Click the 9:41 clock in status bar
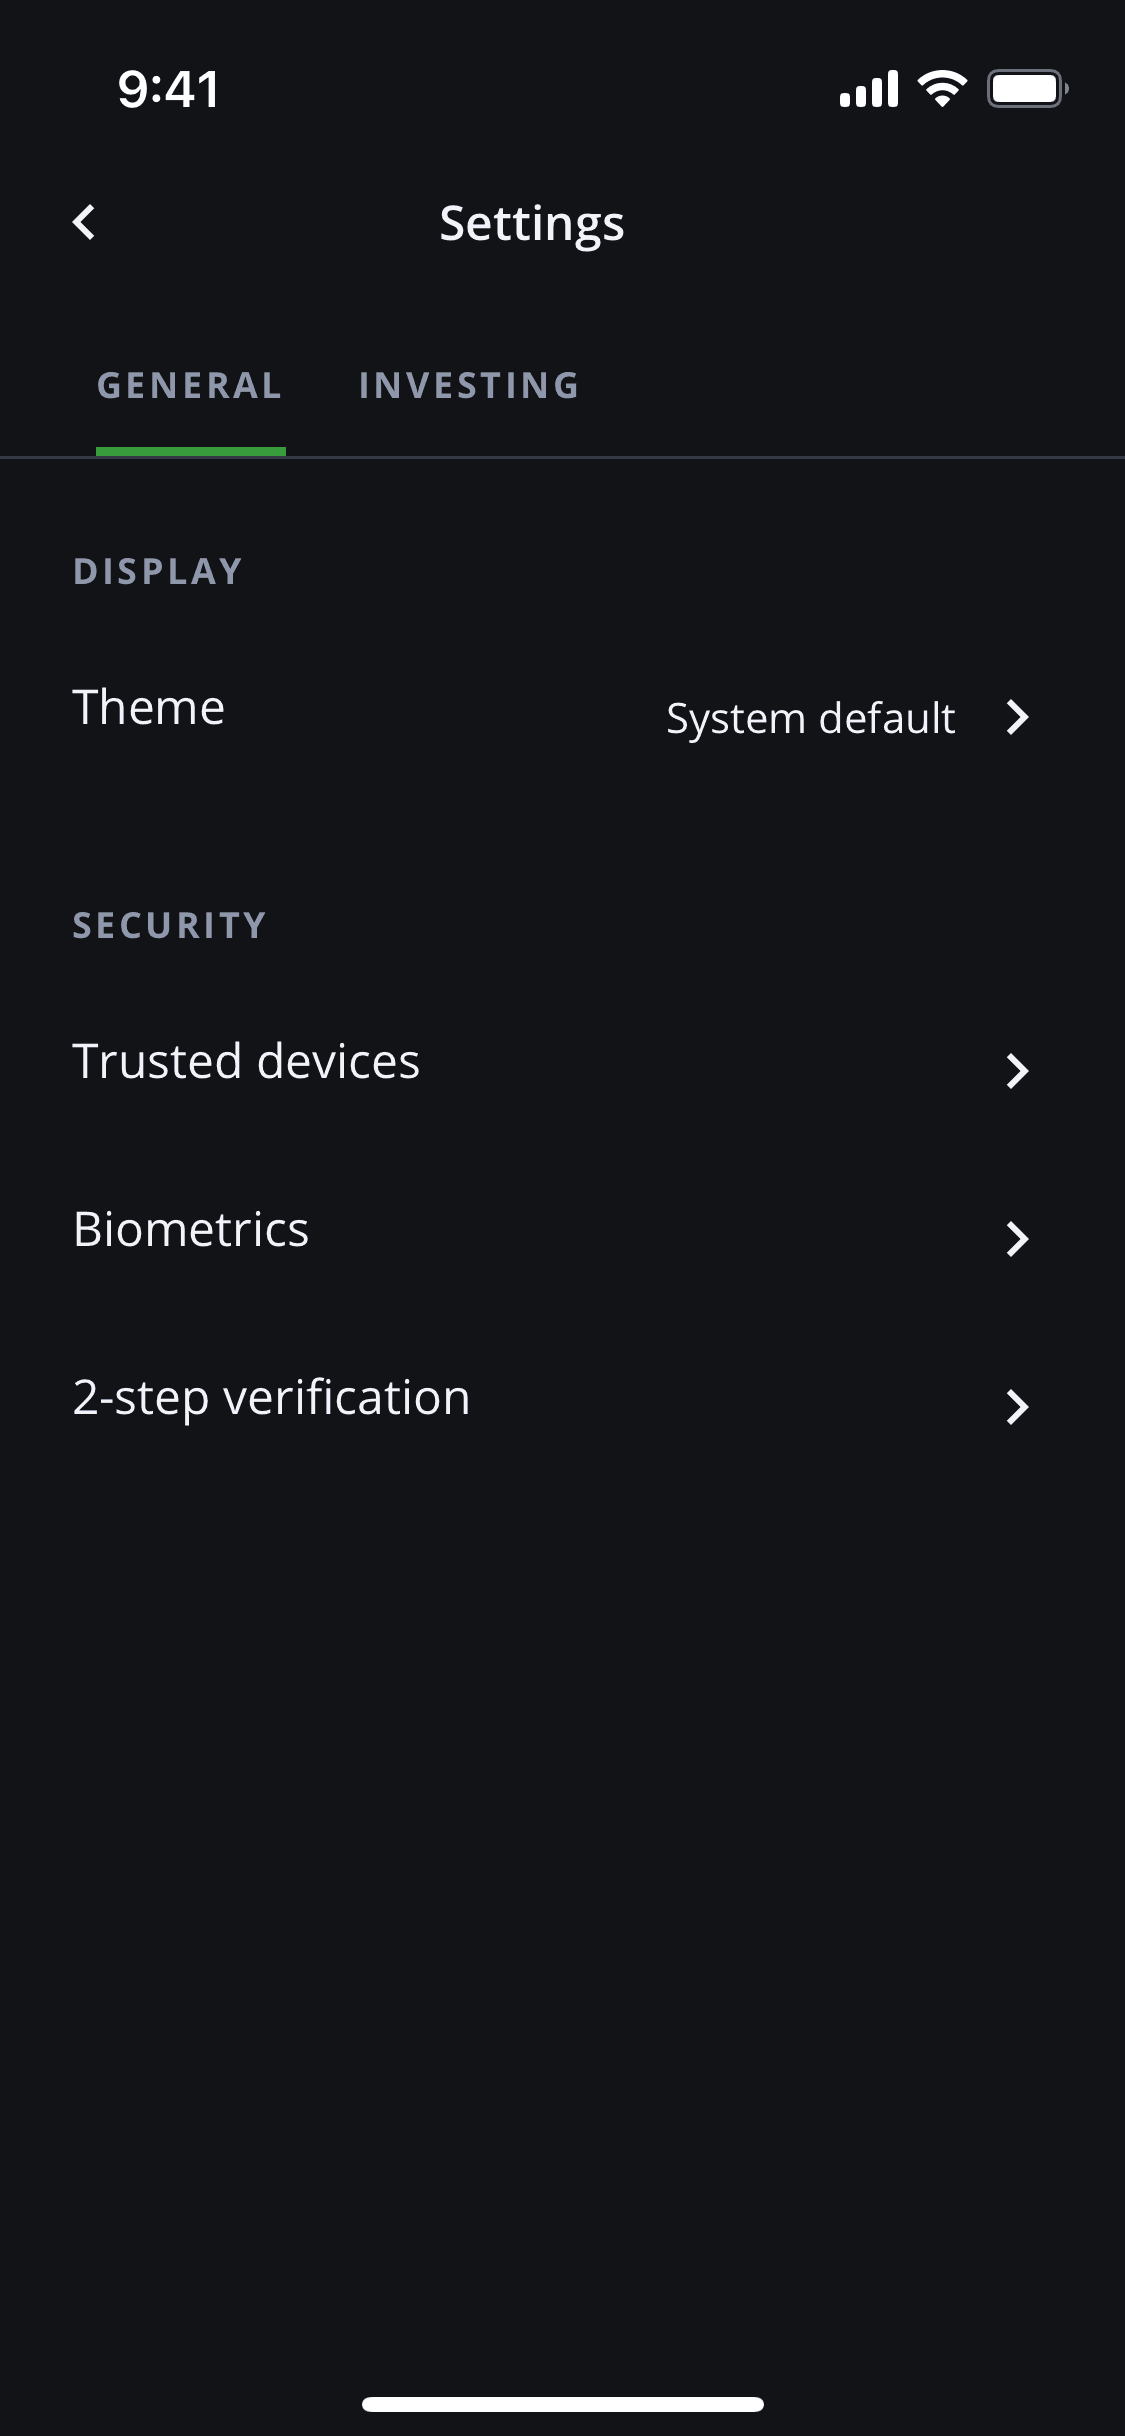Viewport: 1125px width, 2436px height. click(168, 89)
